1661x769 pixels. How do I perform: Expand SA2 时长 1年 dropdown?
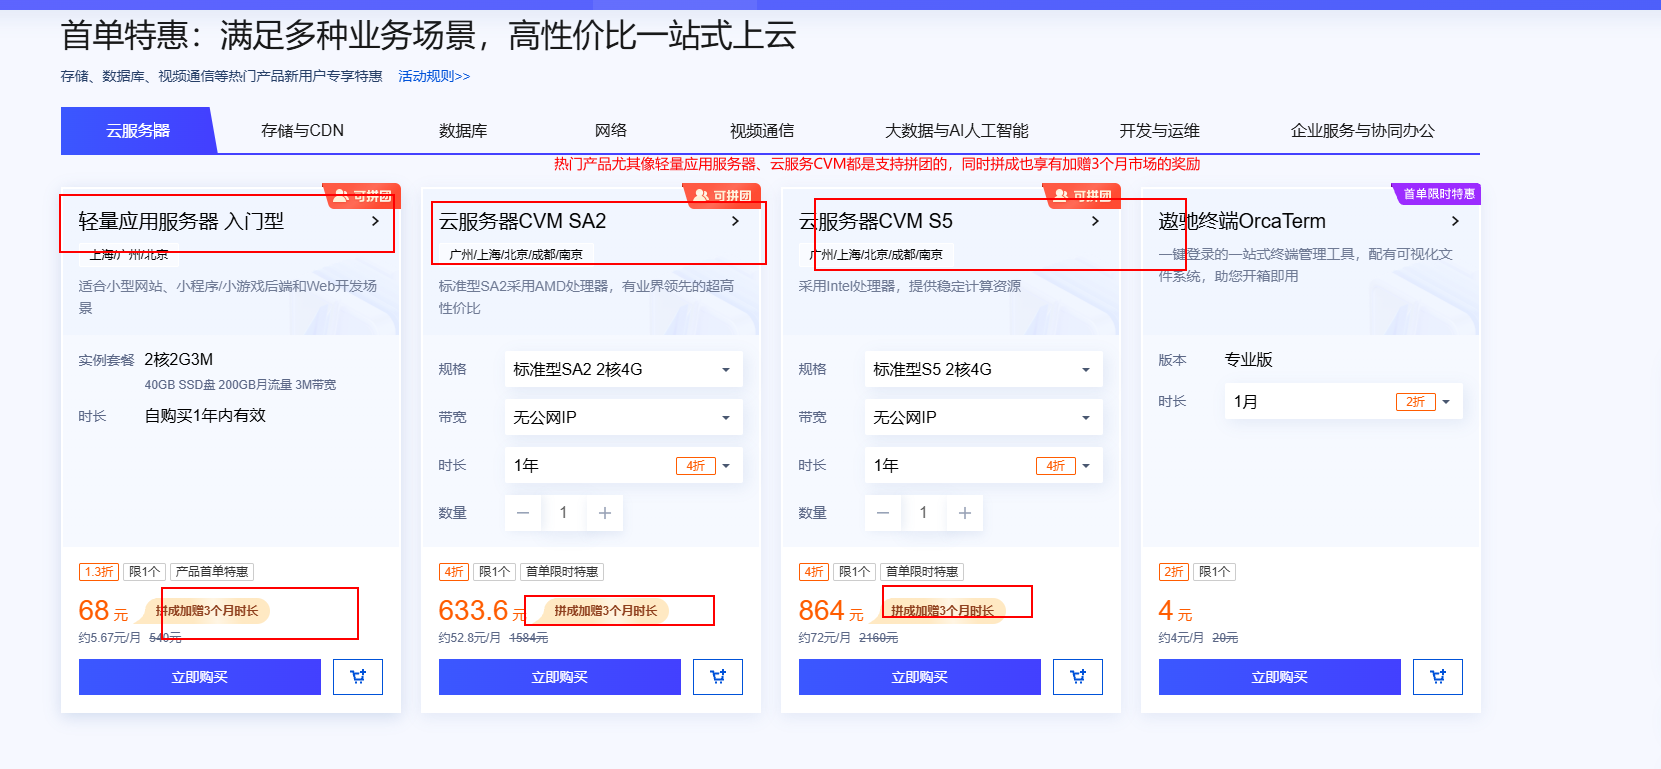point(624,465)
